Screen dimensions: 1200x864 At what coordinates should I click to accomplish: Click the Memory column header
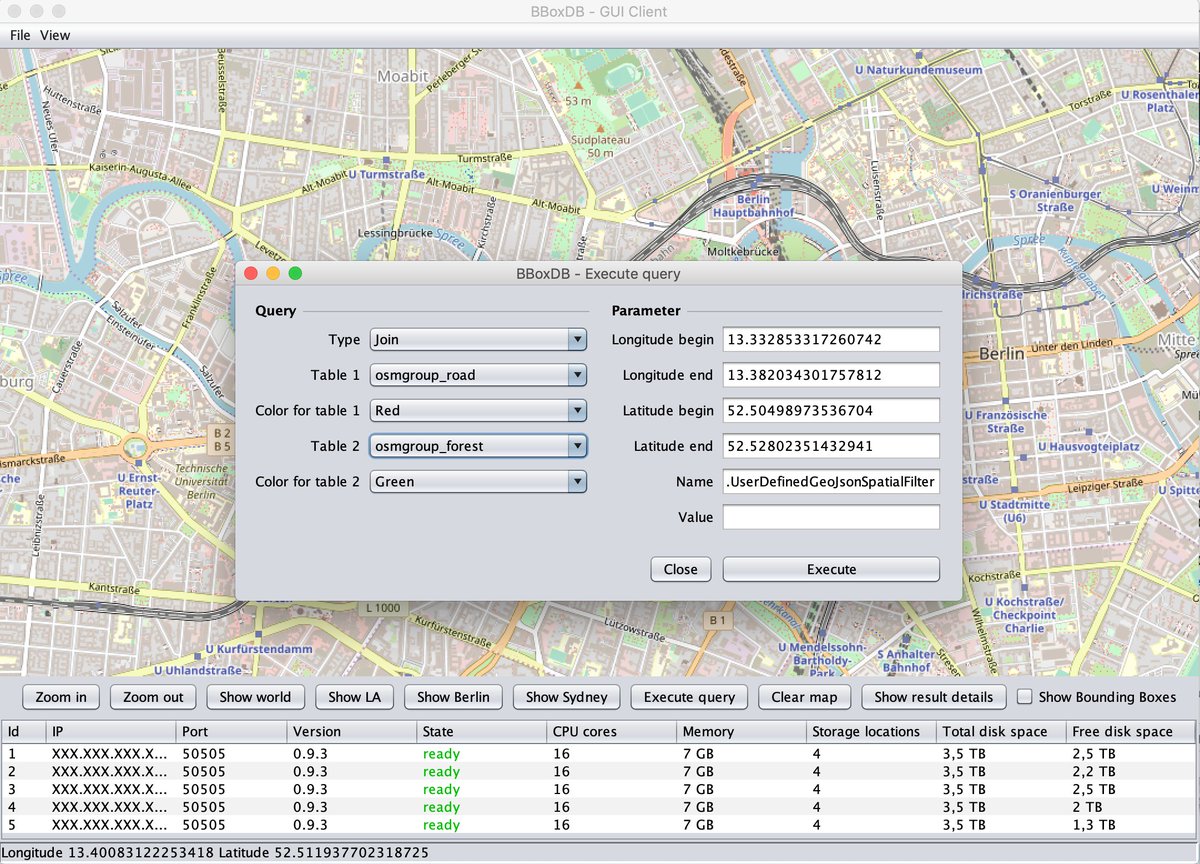pyautogui.click(x=743, y=732)
